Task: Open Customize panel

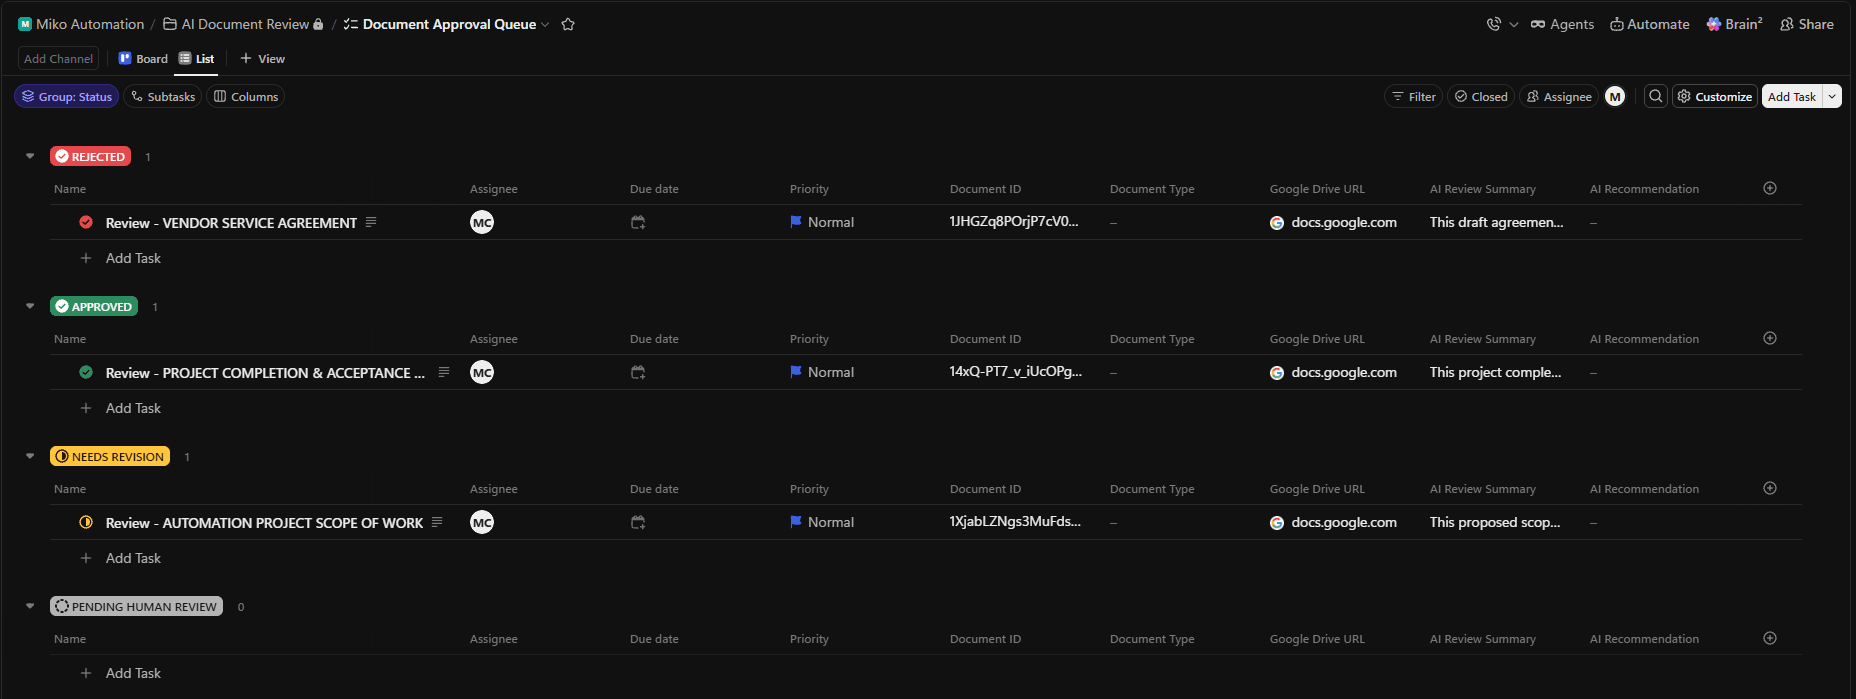Action: click(x=1715, y=96)
